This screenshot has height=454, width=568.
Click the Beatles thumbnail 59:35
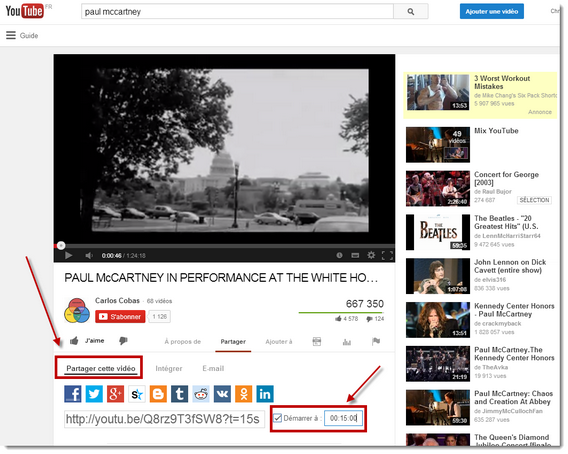click(x=438, y=232)
